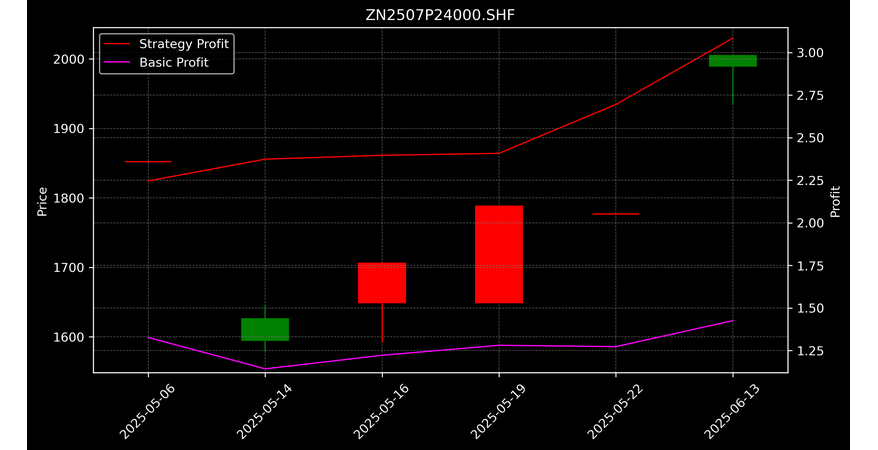878x450 pixels.
Task: Click the 1700 price tick label
Action: (x=68, y=268)
